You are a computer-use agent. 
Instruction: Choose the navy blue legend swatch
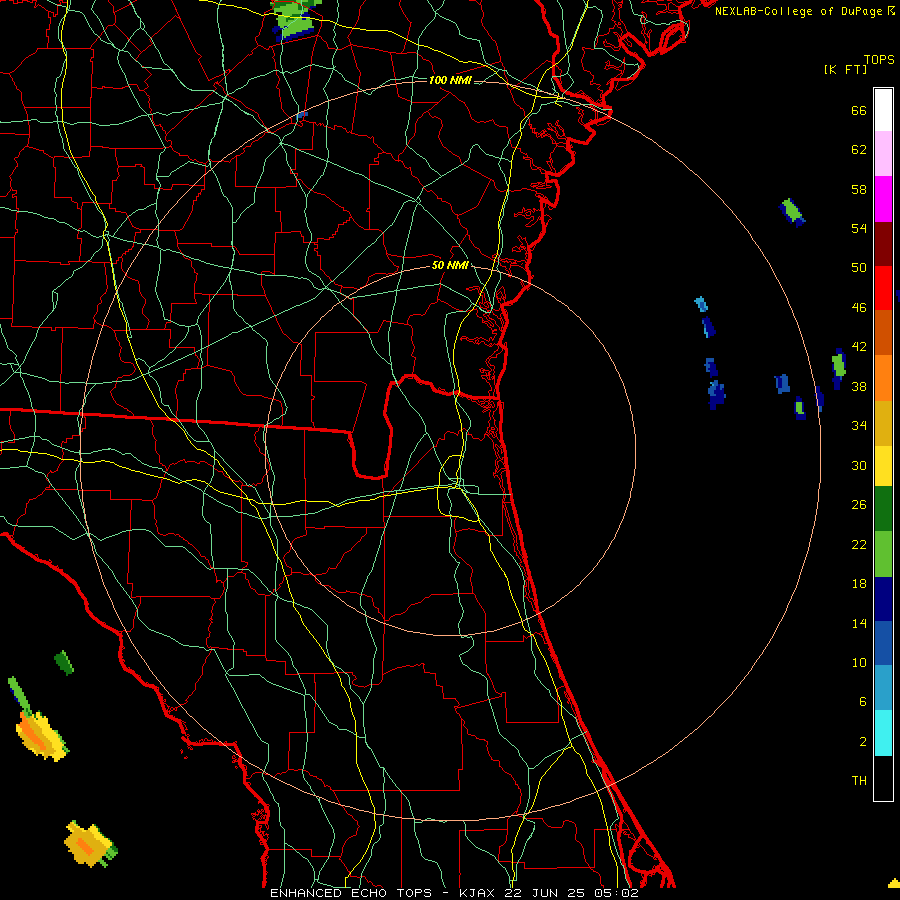pyautogui.click(x=883, y=599)
